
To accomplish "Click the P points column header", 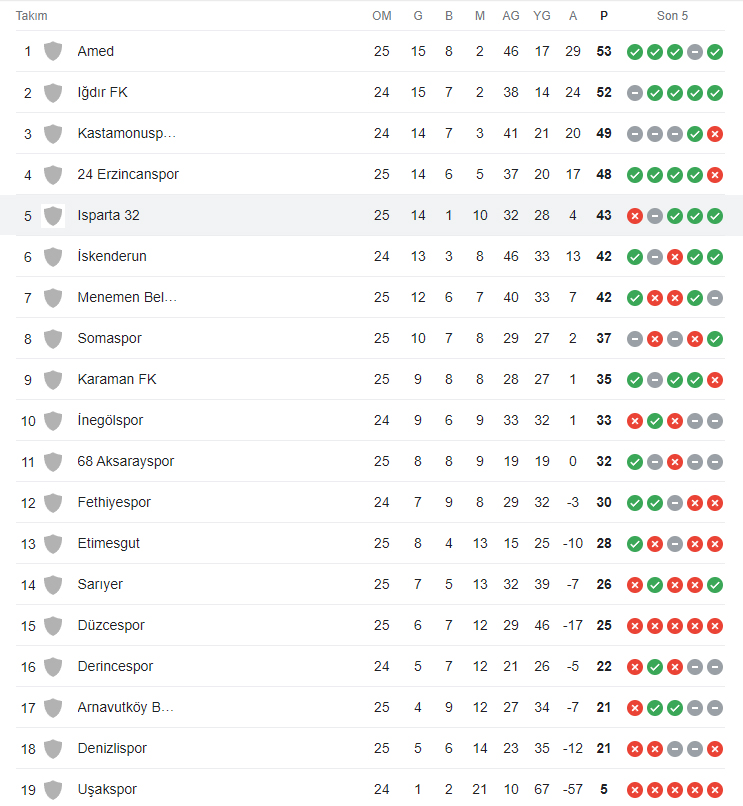I will (604, 16).
